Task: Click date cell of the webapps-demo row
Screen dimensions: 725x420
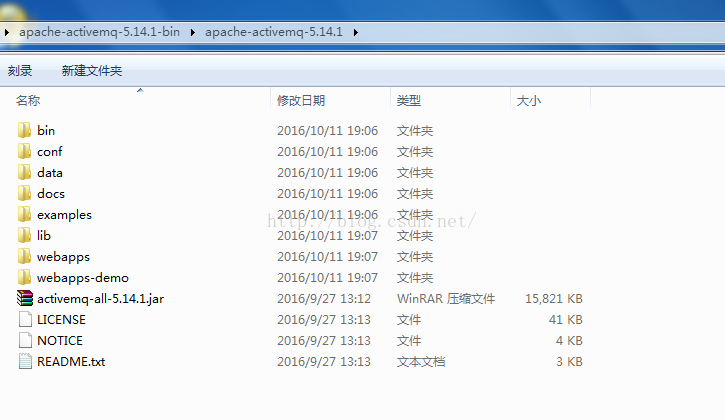Action: 327,278
